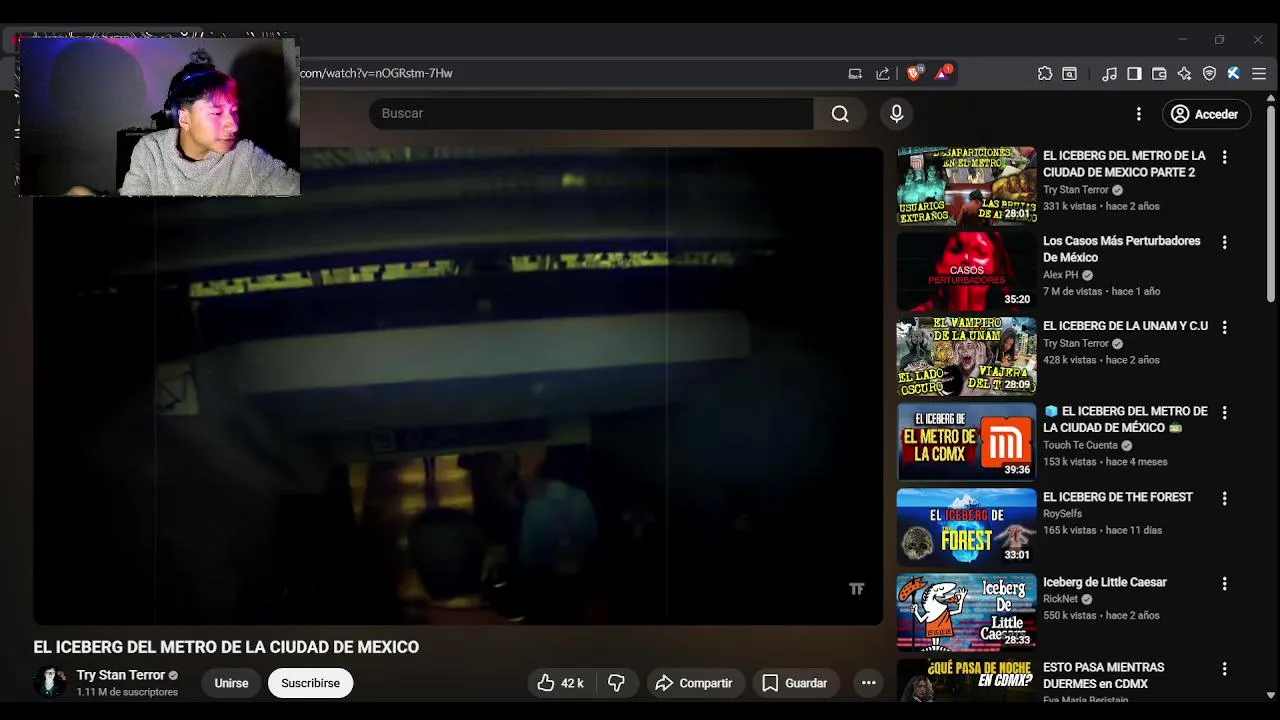Options for Touch Te Cuenta metro video
Viewport: 1280px width, 720px height.
tap(1224, 412)
